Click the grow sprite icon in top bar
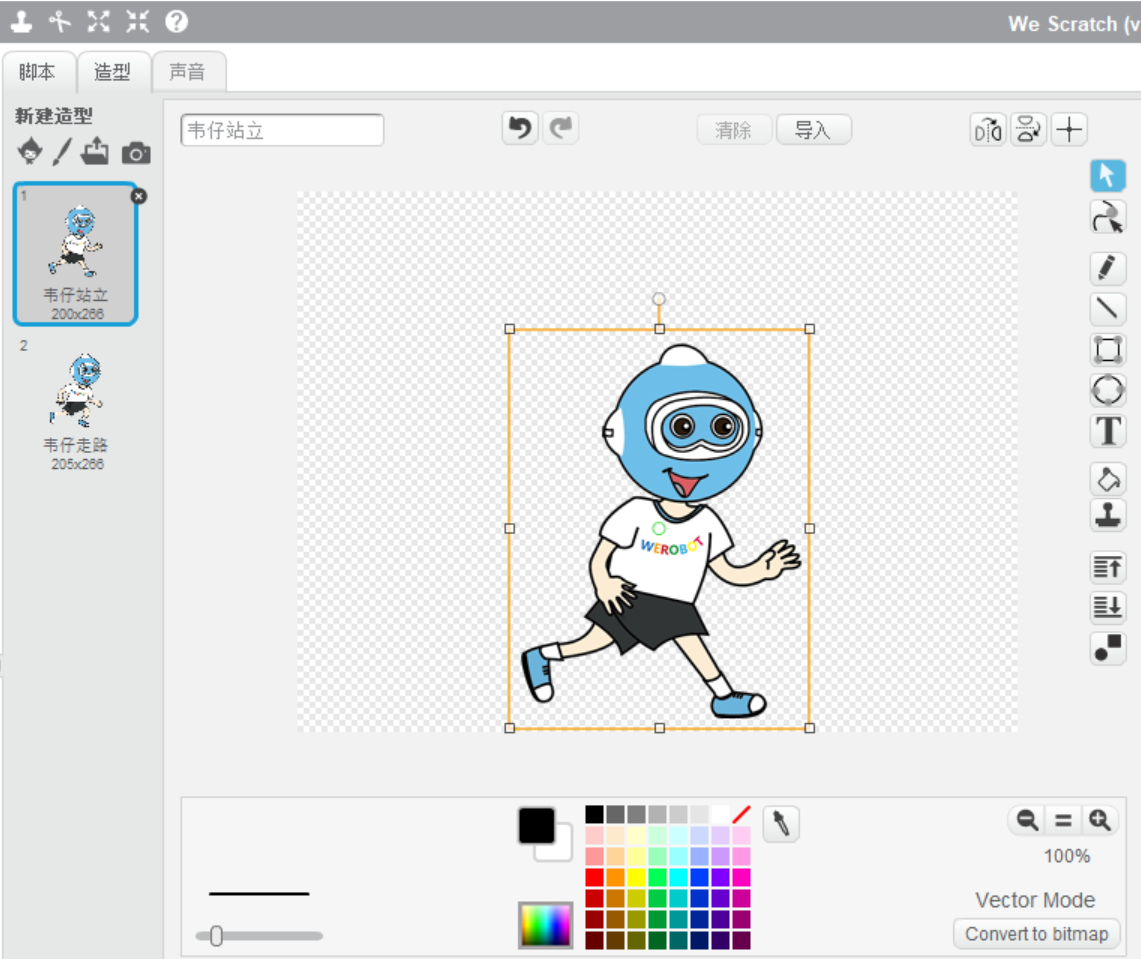This screenshot has height=959, width=1141. (98, 22)
